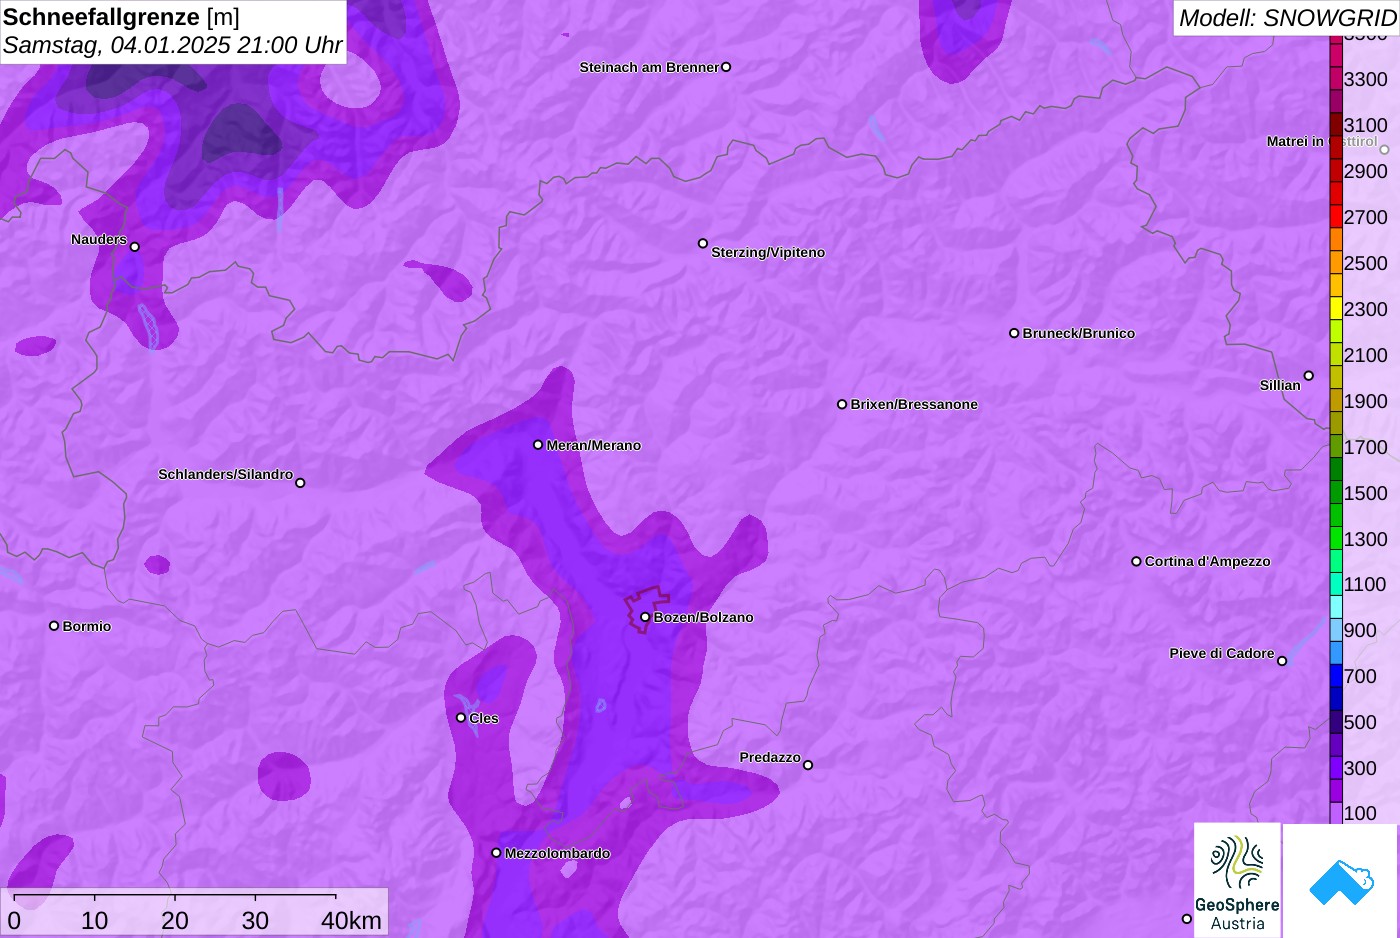Click the Mezzolombardo marker dot
This screenshot has width=1400, height=938.
(x=496, y=853)
